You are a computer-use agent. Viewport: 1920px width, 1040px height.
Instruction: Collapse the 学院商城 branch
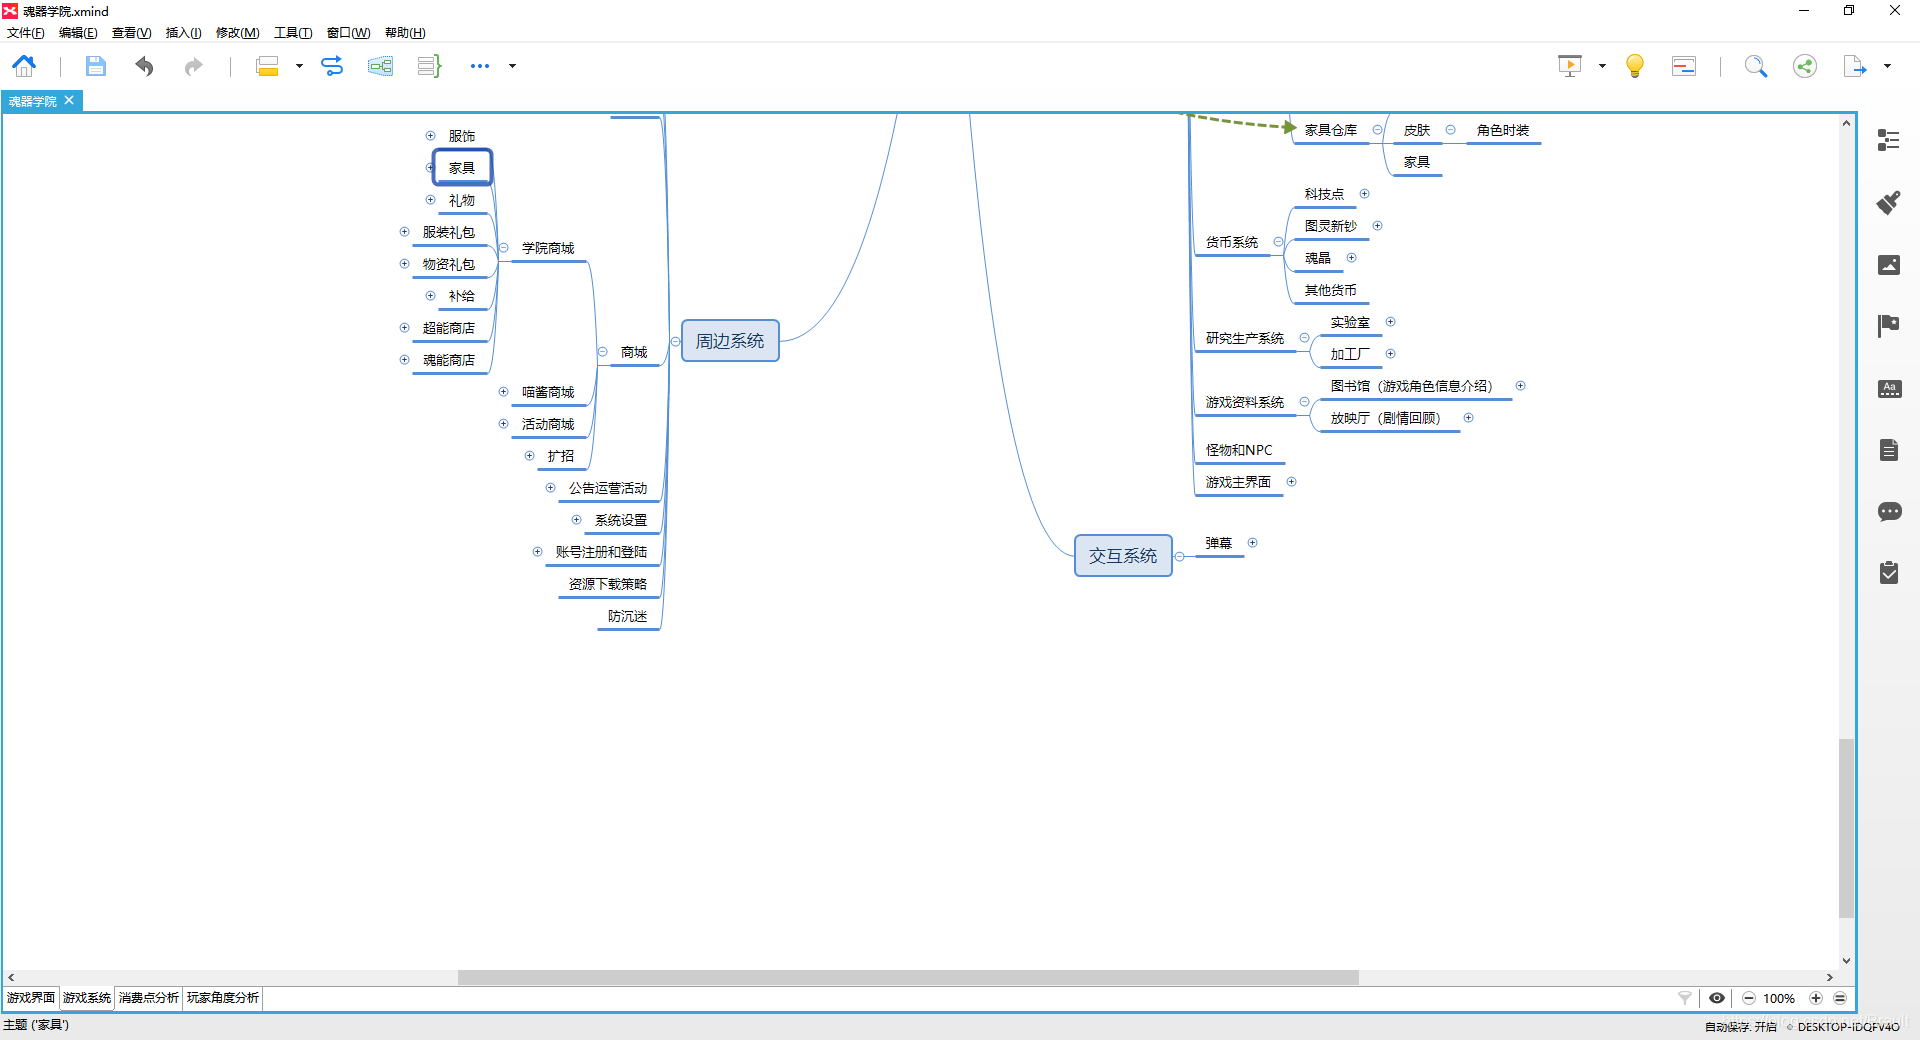click(x=504, y=248)
